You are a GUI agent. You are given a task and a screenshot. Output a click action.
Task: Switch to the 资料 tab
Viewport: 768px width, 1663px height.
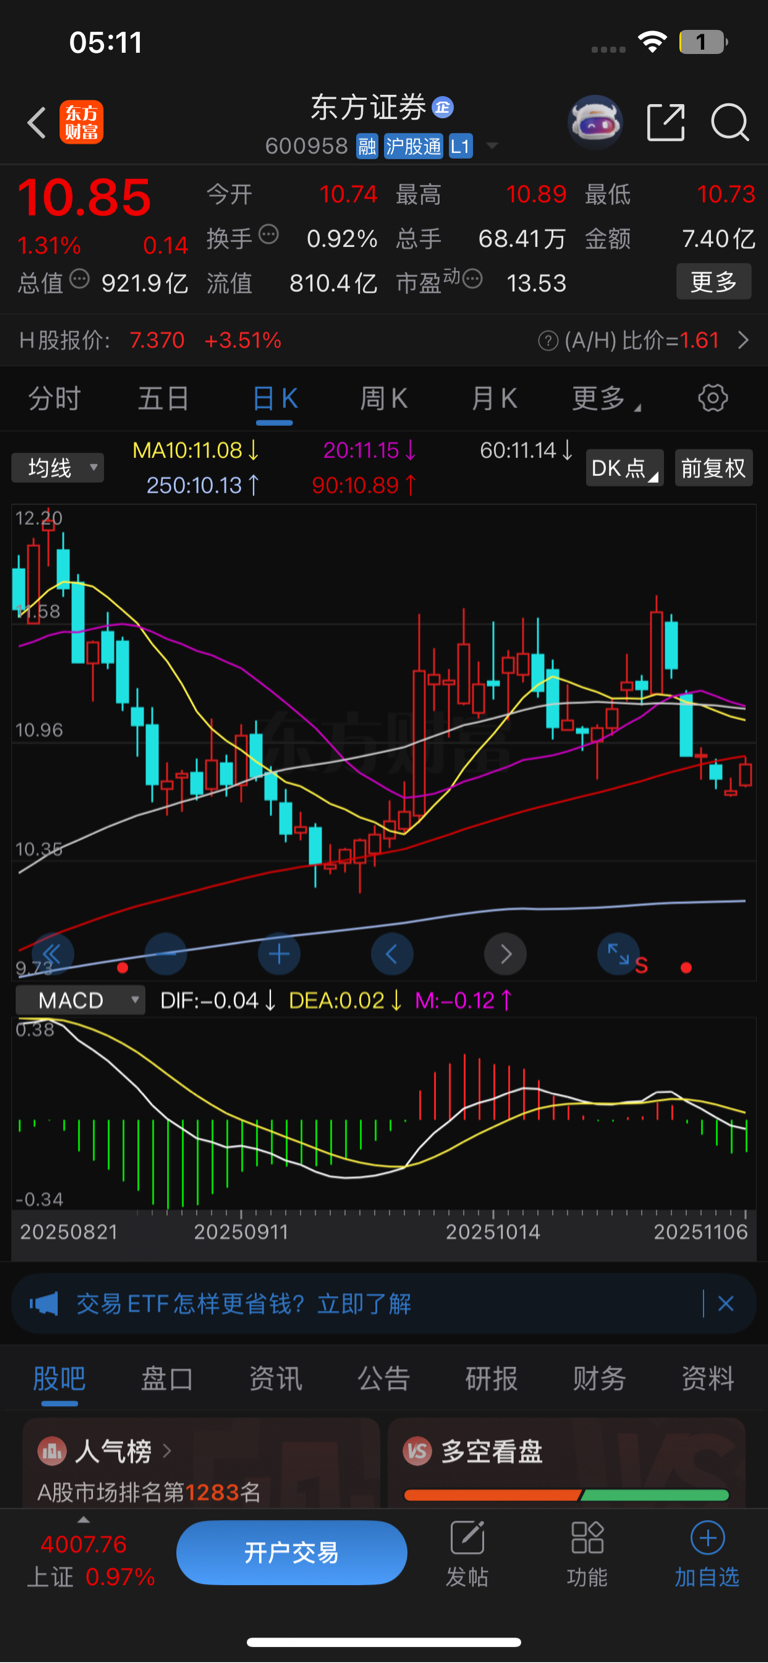[x=708, y=1379]
